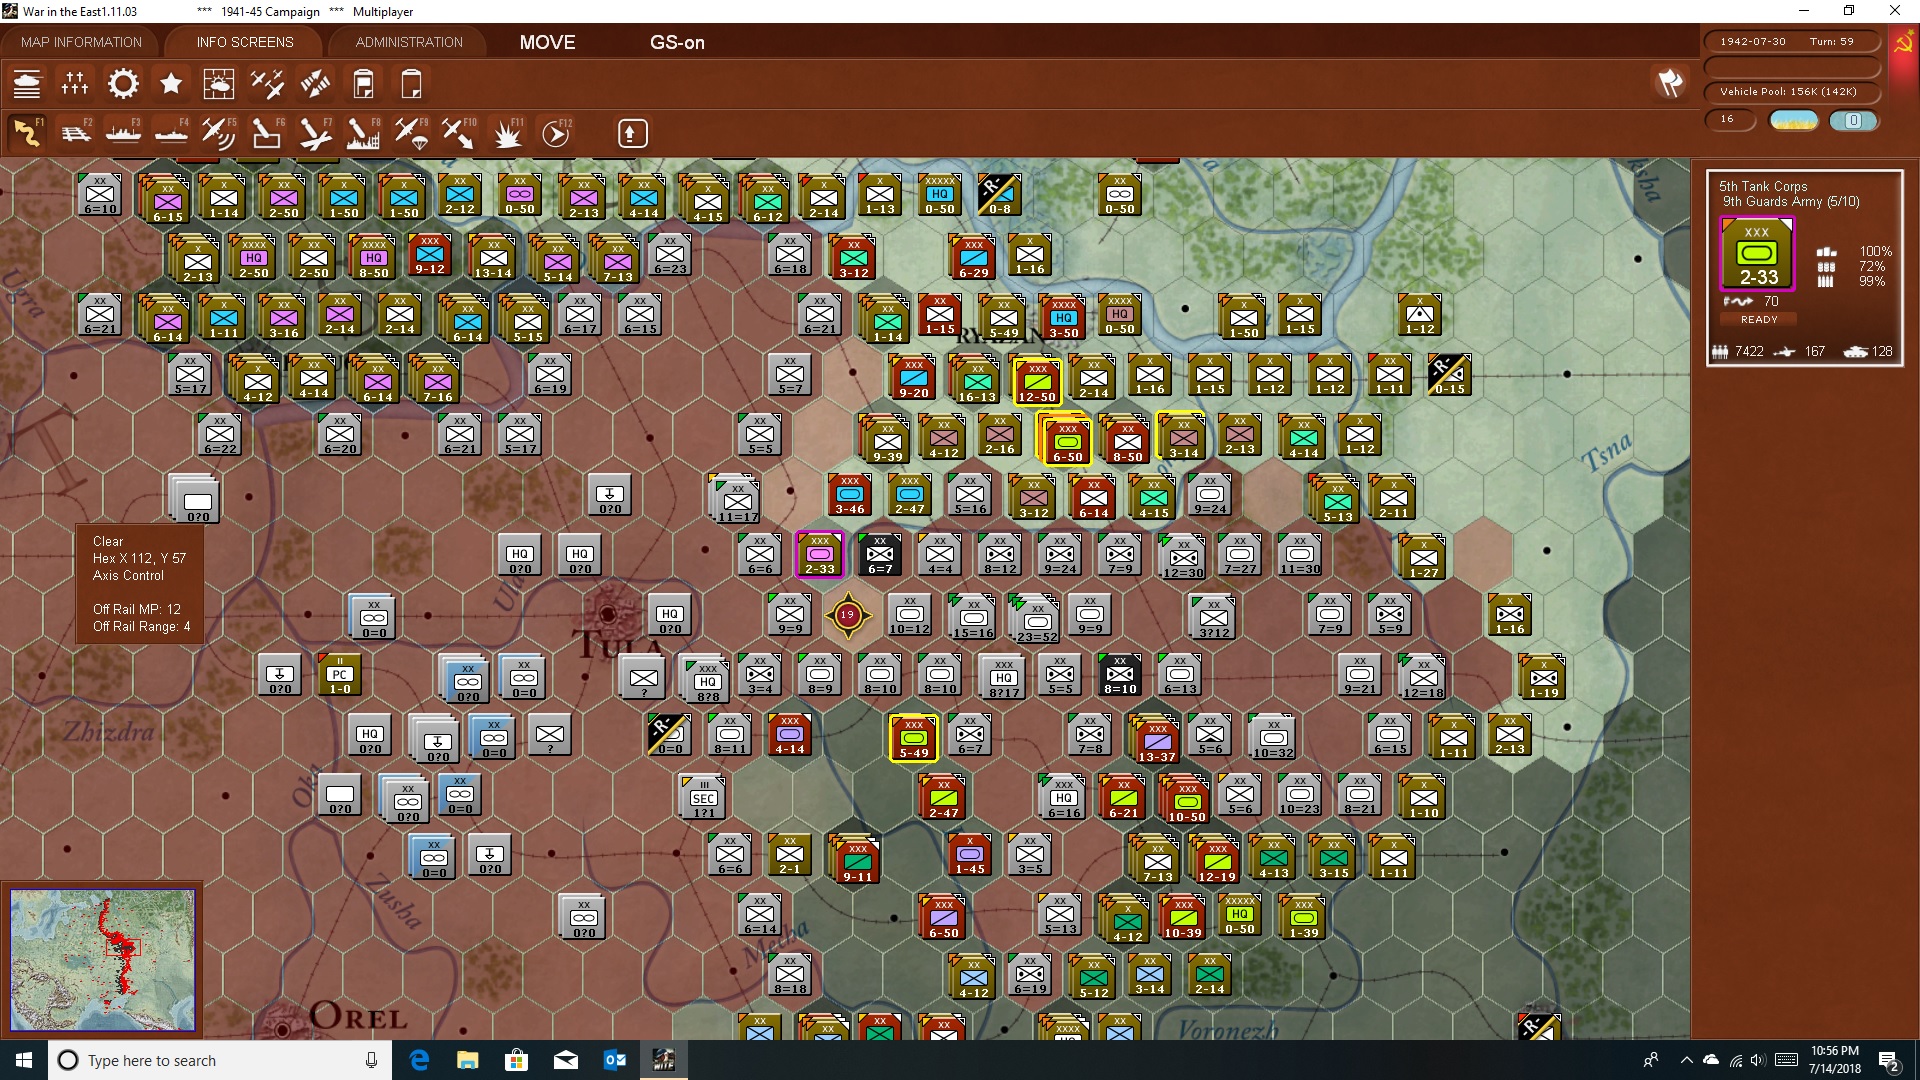Select the F6 bomb unit mode icon
The width and height of the screenshot is (1920, 1080).
pos(267,133)
